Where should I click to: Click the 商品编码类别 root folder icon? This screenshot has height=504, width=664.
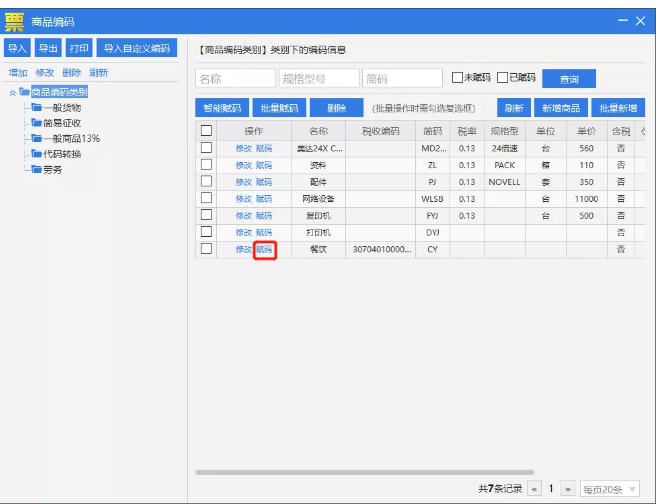tap(25, 91)
